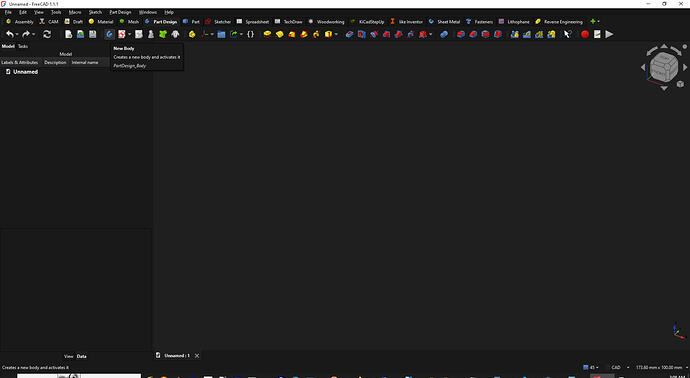Click the Open document icon
690x378 pixels.
pyautogui.click(x=80, y=34)
